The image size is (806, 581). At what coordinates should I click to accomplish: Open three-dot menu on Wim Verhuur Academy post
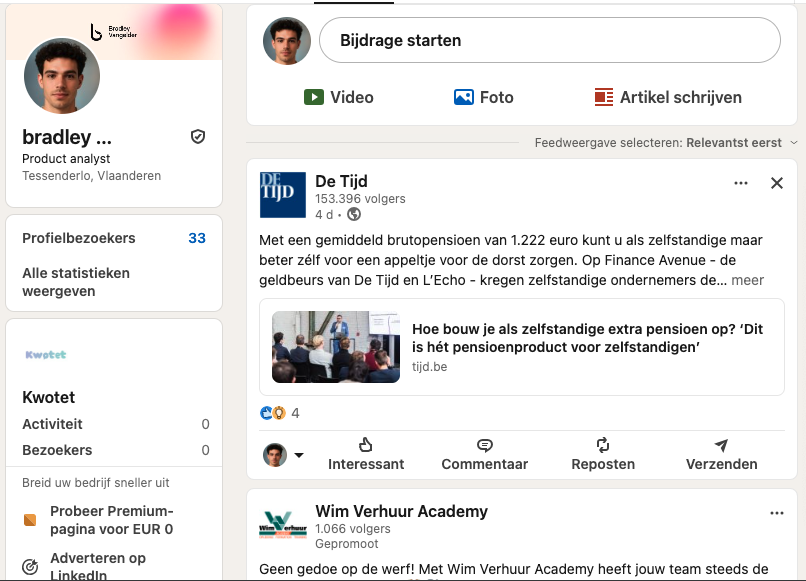click(777, 513)
